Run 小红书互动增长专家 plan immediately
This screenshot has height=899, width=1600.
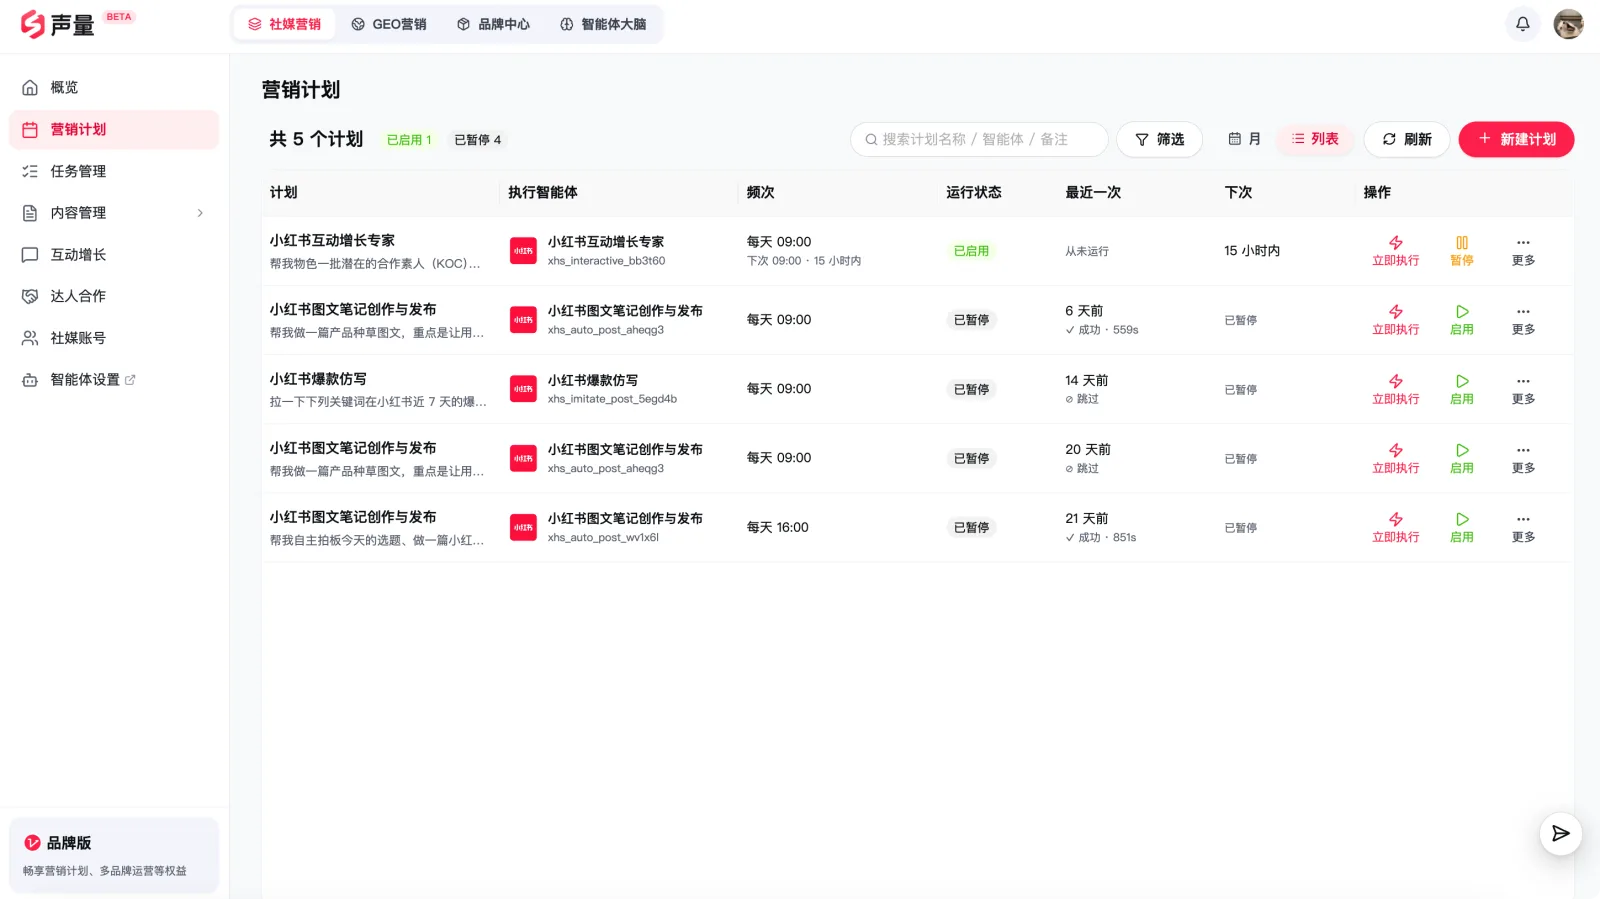point(1395,251)
